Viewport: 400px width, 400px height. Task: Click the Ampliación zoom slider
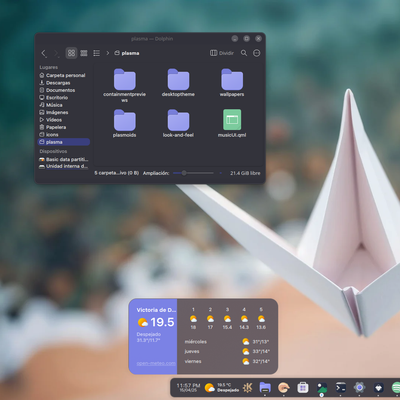pyautogui.click(x=193, y=173)
